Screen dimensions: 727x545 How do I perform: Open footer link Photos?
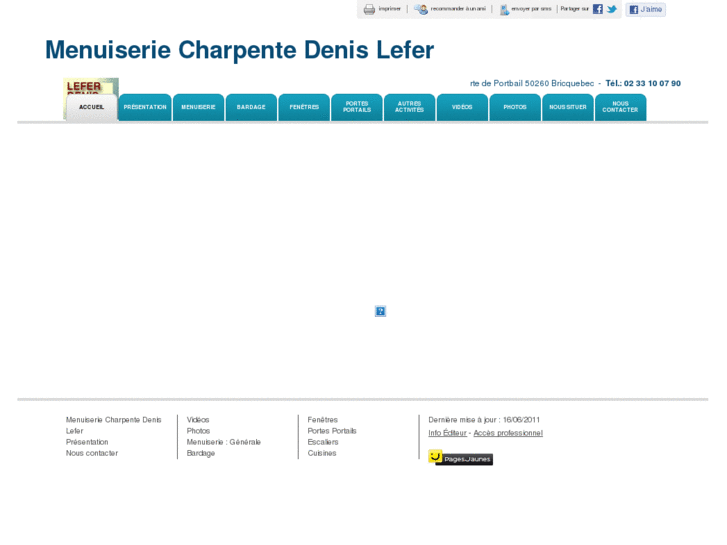point(198,431)
